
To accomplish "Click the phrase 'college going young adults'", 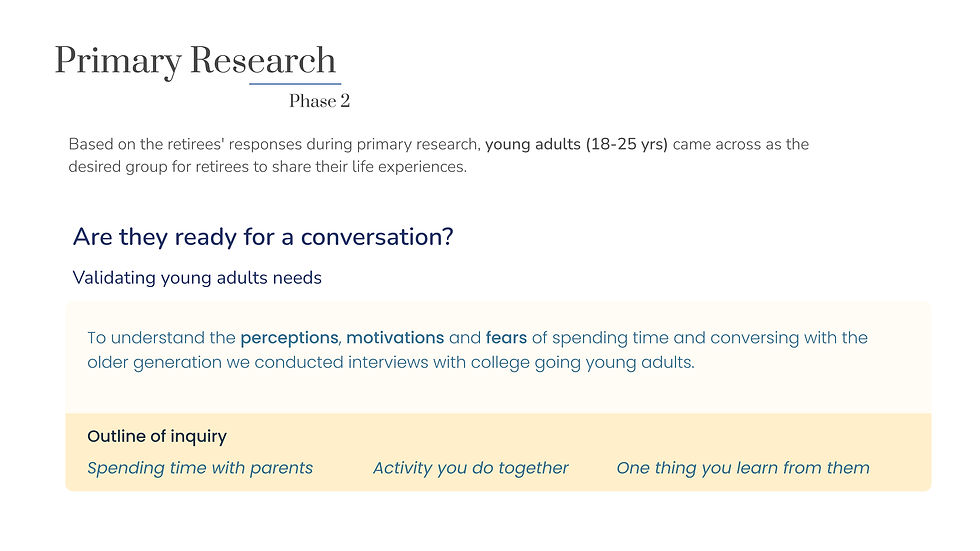I will pyautogui.click(x=582, y=362).
